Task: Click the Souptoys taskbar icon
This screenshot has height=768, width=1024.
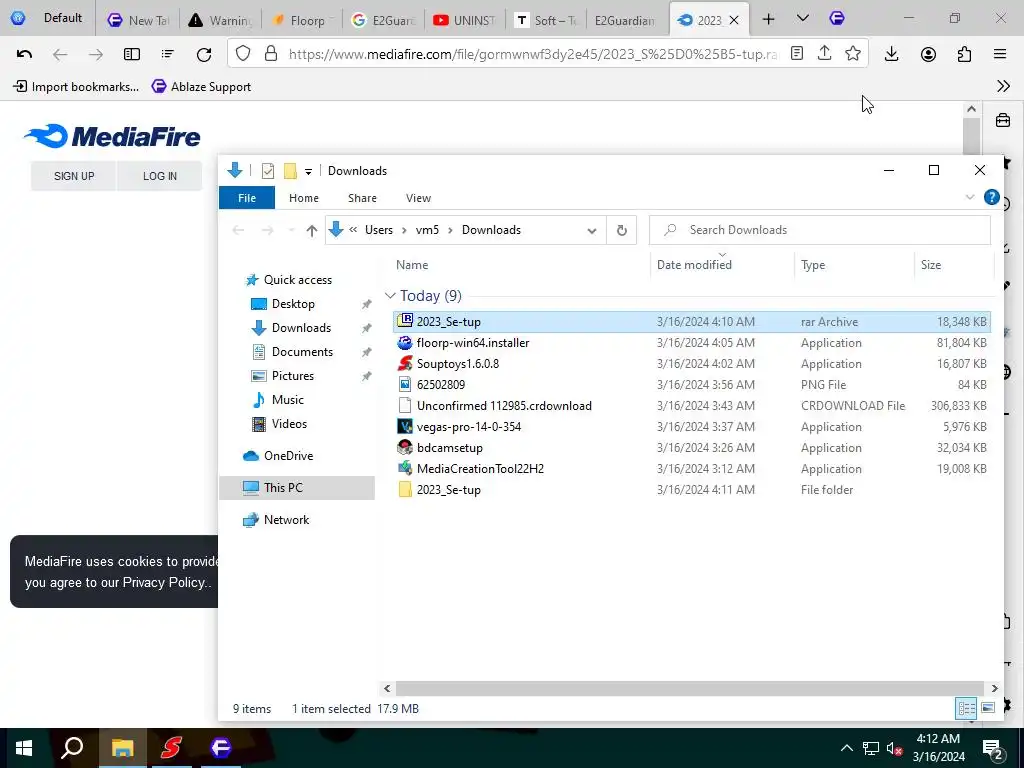Action: 171,748
